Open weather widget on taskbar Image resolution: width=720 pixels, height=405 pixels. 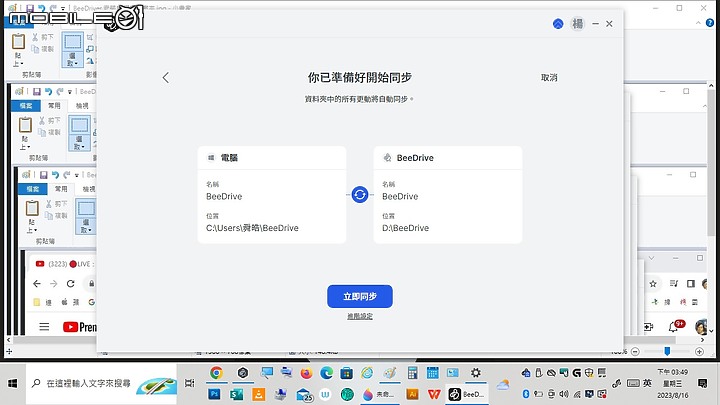click(x=503, y=385)
